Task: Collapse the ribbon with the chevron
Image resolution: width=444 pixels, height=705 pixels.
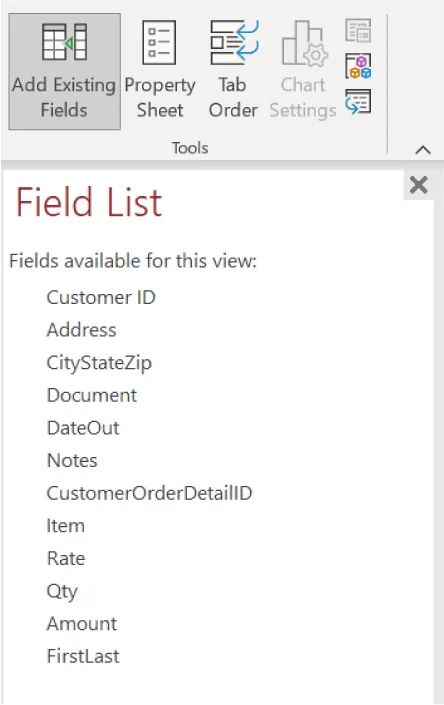Action: click(x=423, y=150)
